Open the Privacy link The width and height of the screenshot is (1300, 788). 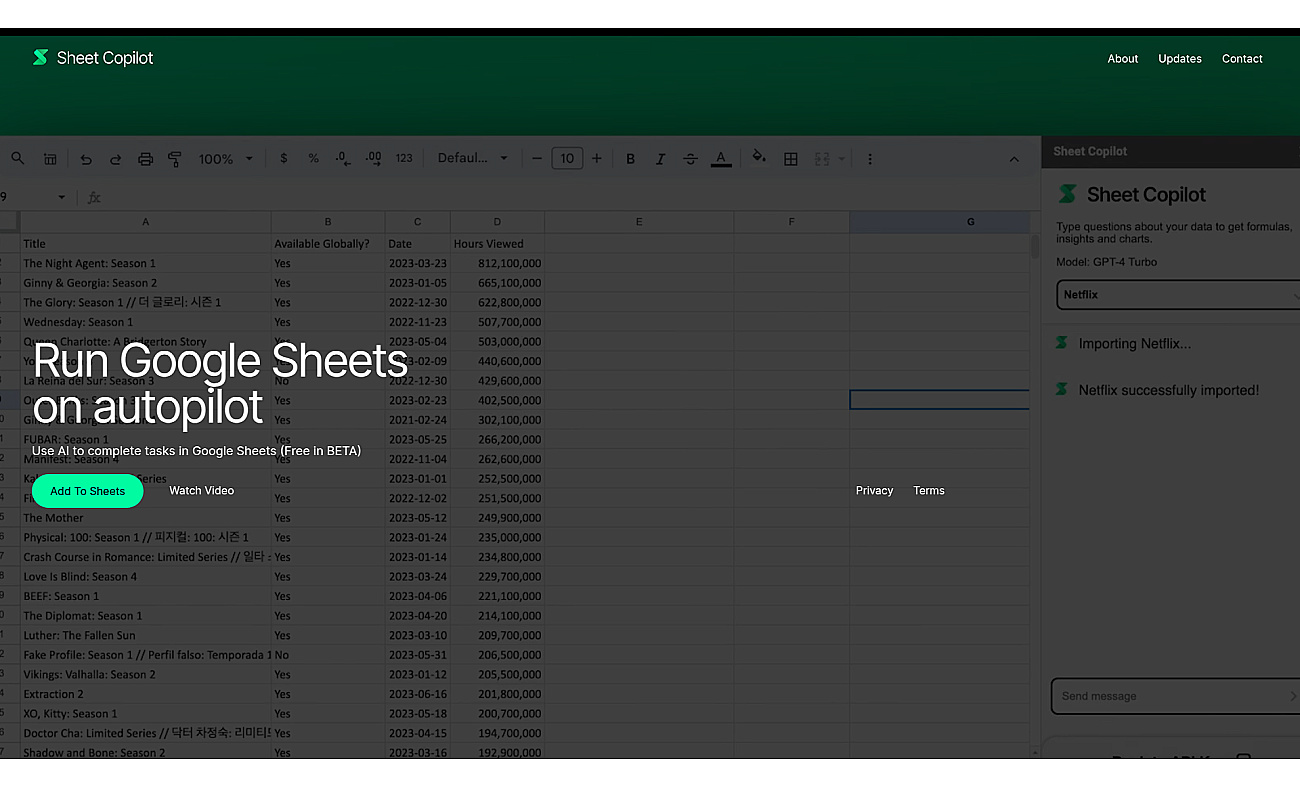click(x=874, y=491)
